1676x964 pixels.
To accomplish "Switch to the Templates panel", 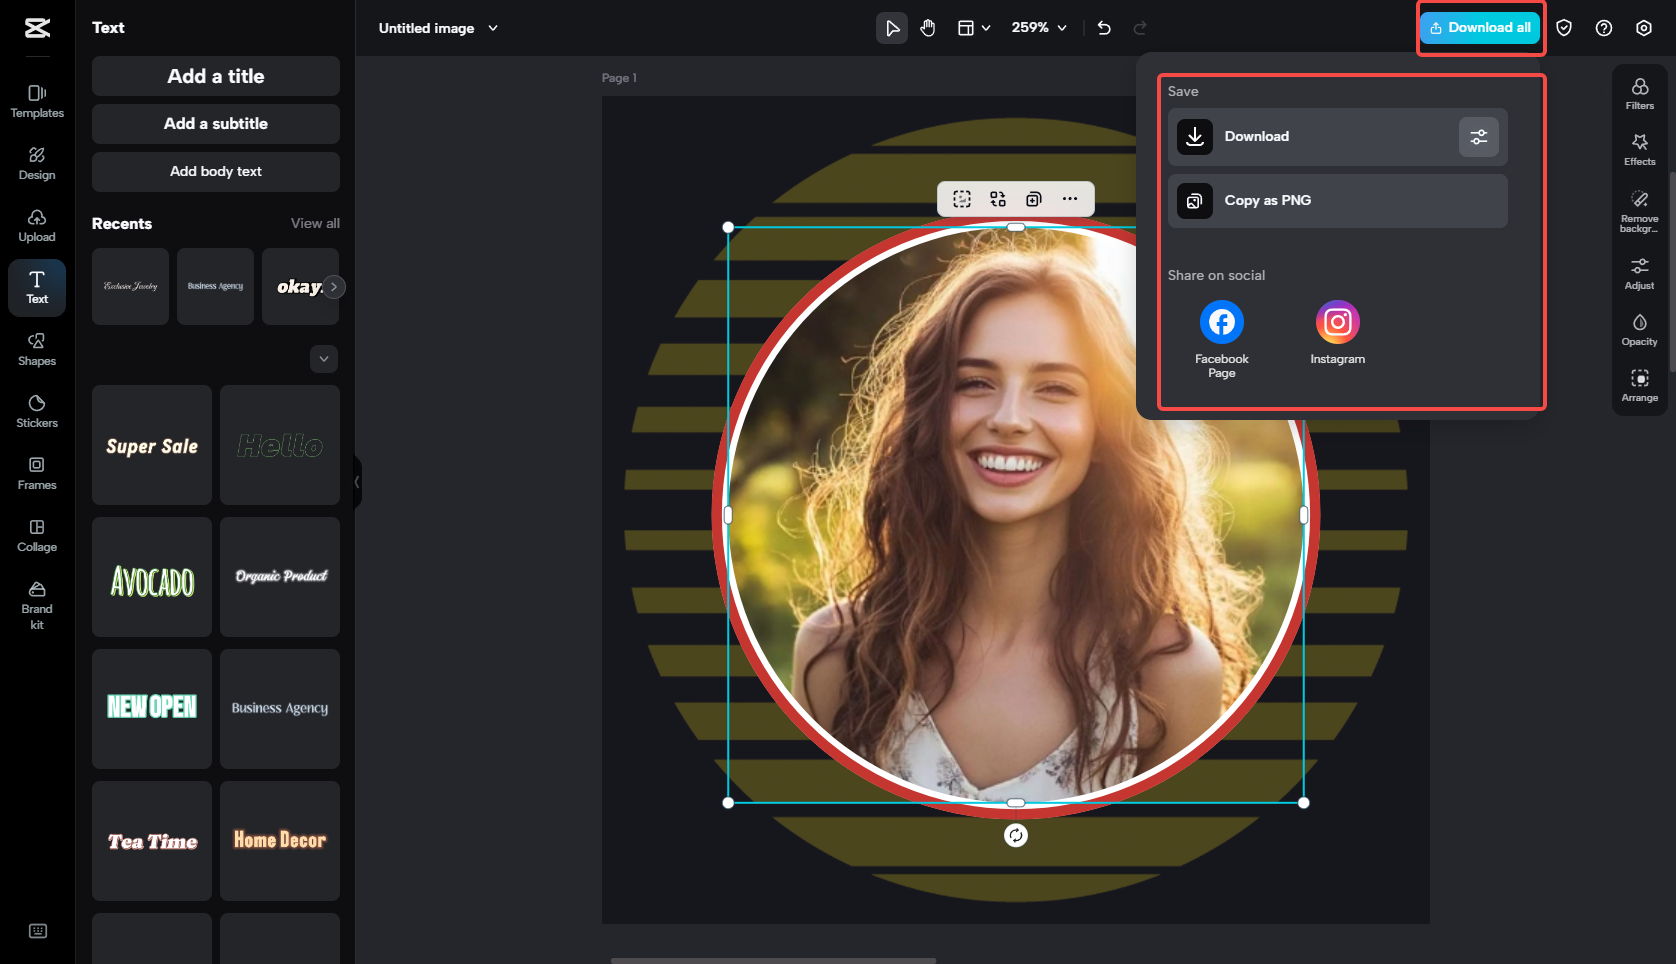I will tap(36, 100).
